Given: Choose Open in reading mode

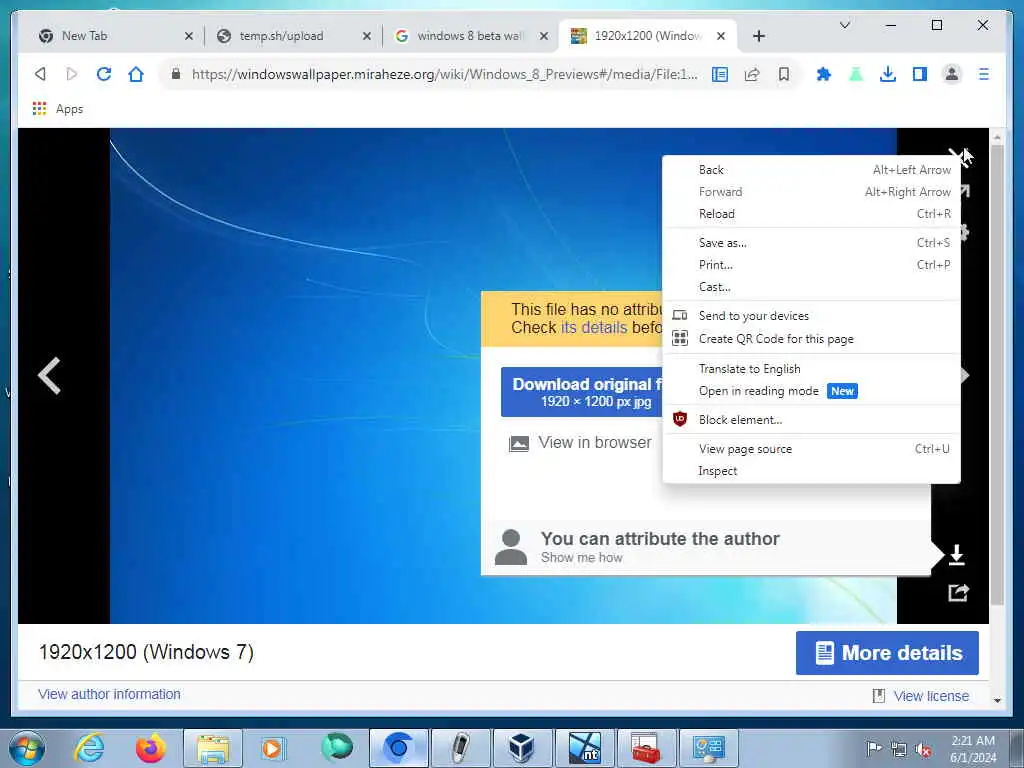Looking at the screenshot, I should (811, 391).
